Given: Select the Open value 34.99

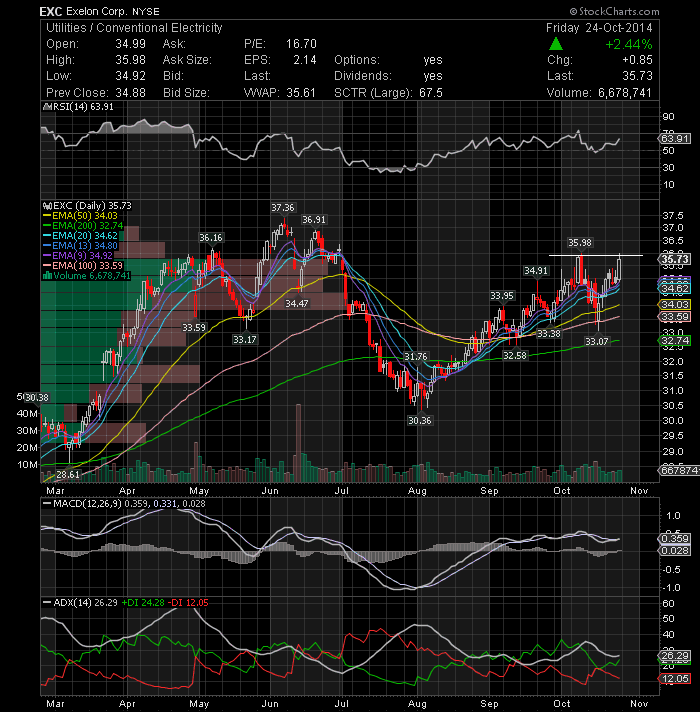Looking at the screenshot, I should pos(130,44).
